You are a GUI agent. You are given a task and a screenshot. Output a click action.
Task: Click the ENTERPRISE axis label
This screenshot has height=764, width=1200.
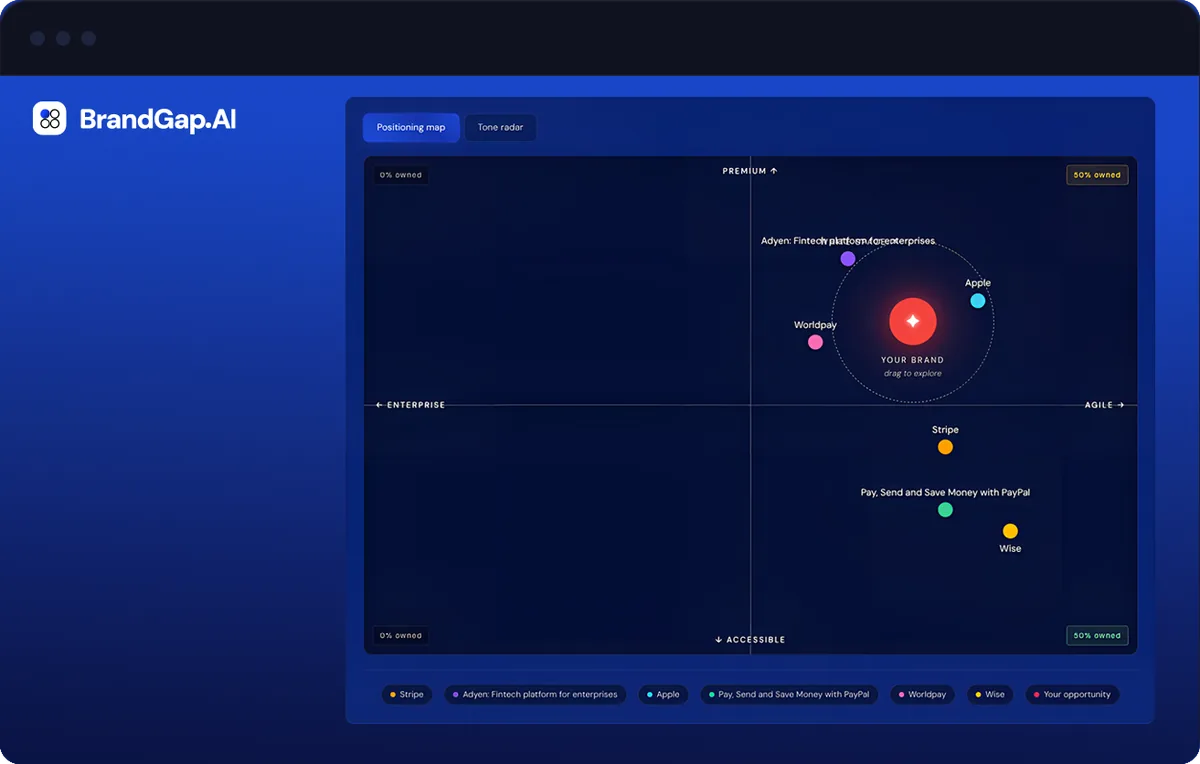[410, 405]
